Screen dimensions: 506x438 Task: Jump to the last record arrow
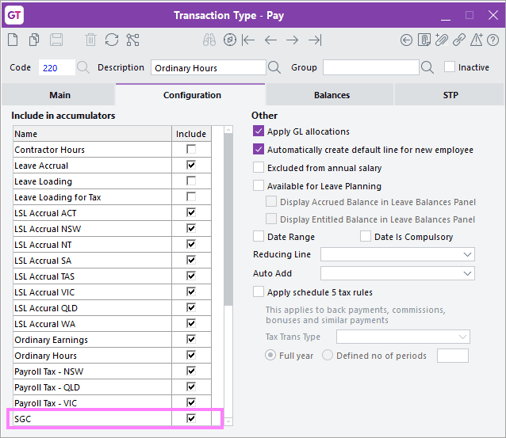[315, 40]
